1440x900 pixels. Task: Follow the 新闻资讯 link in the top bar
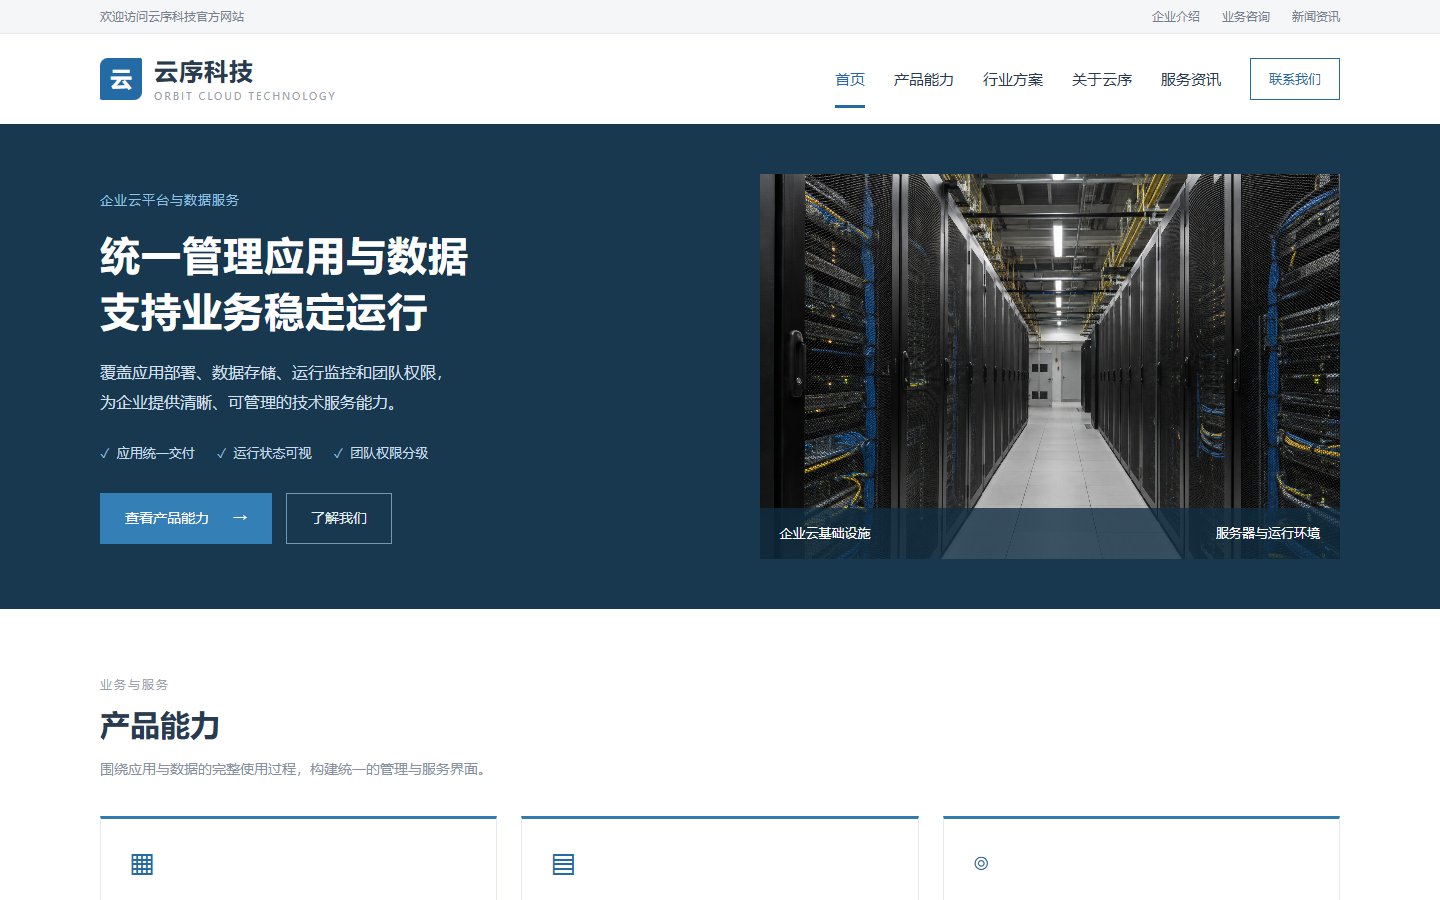[x=1316, y=16]
